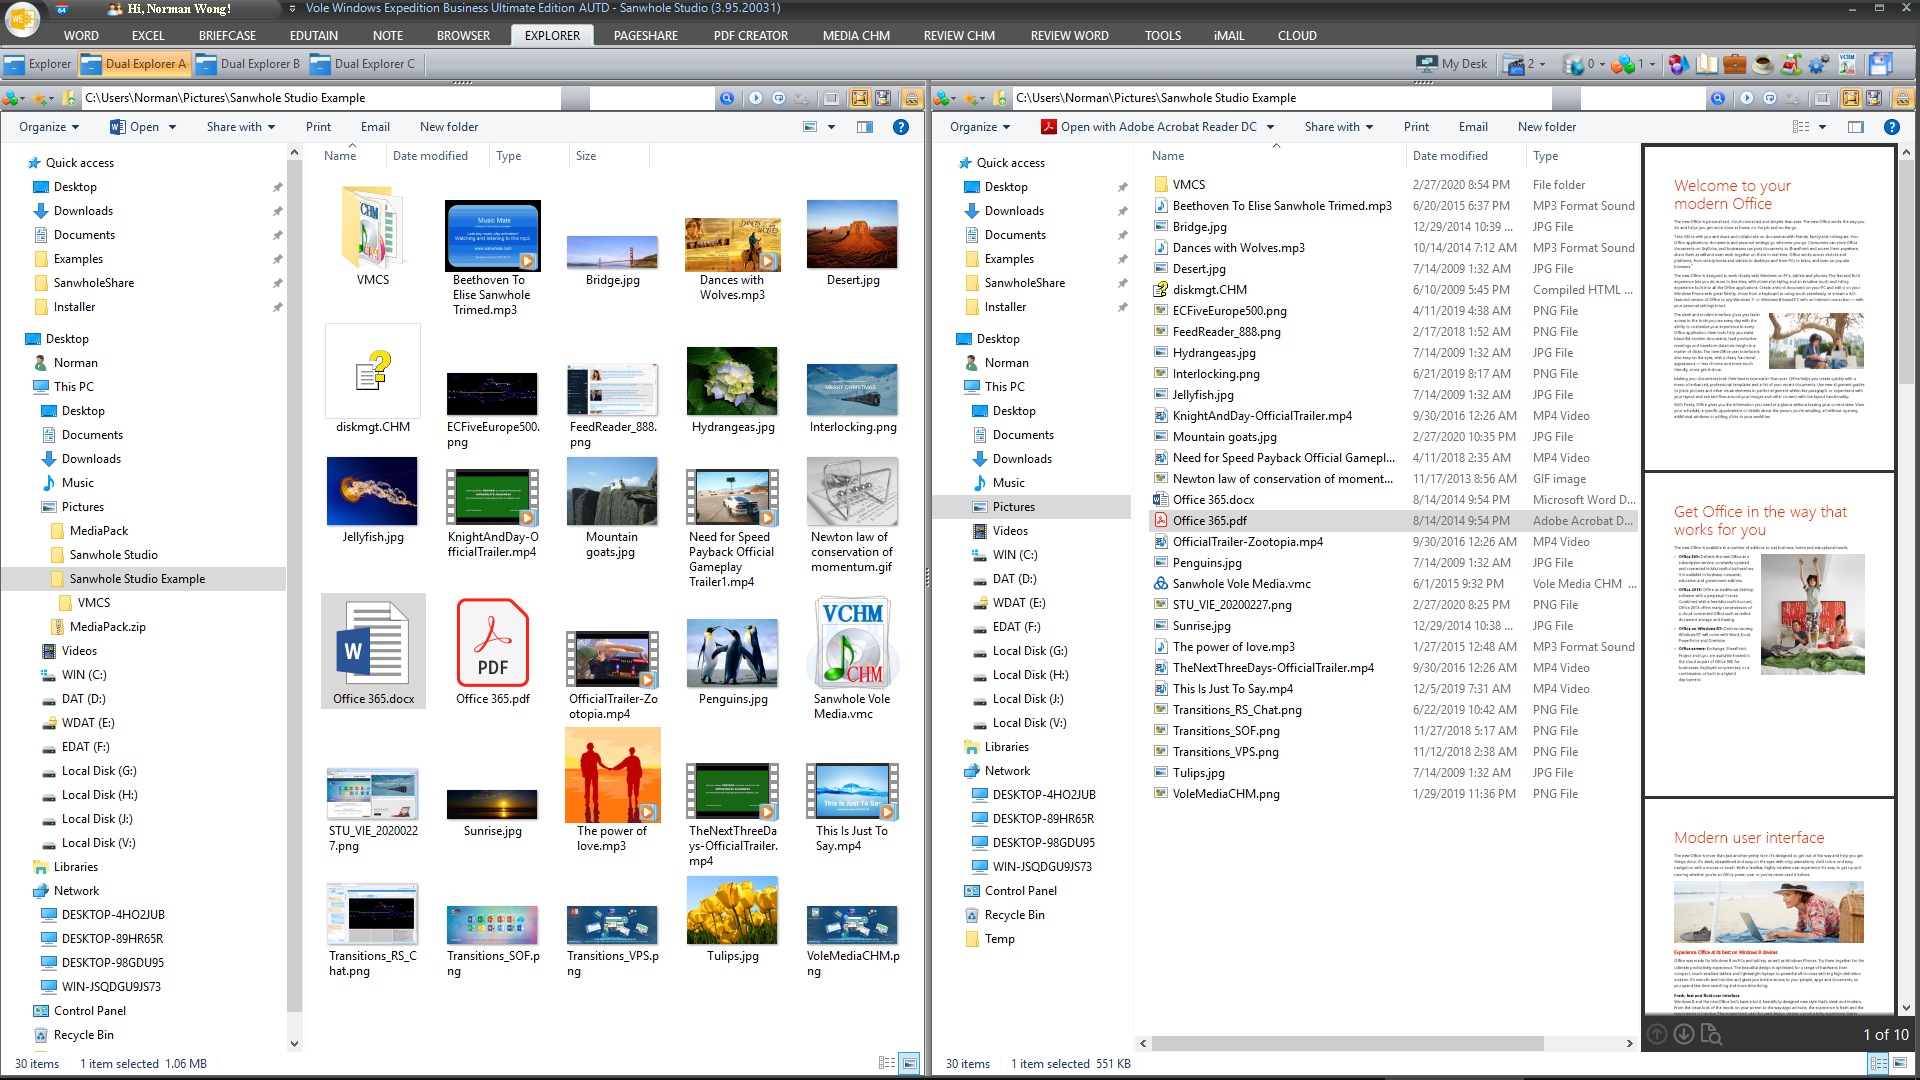This screenshot has width=1920, height=1080.
Task: Open the right explorer view options dropdown arrow
Action: pos(1822,127)
